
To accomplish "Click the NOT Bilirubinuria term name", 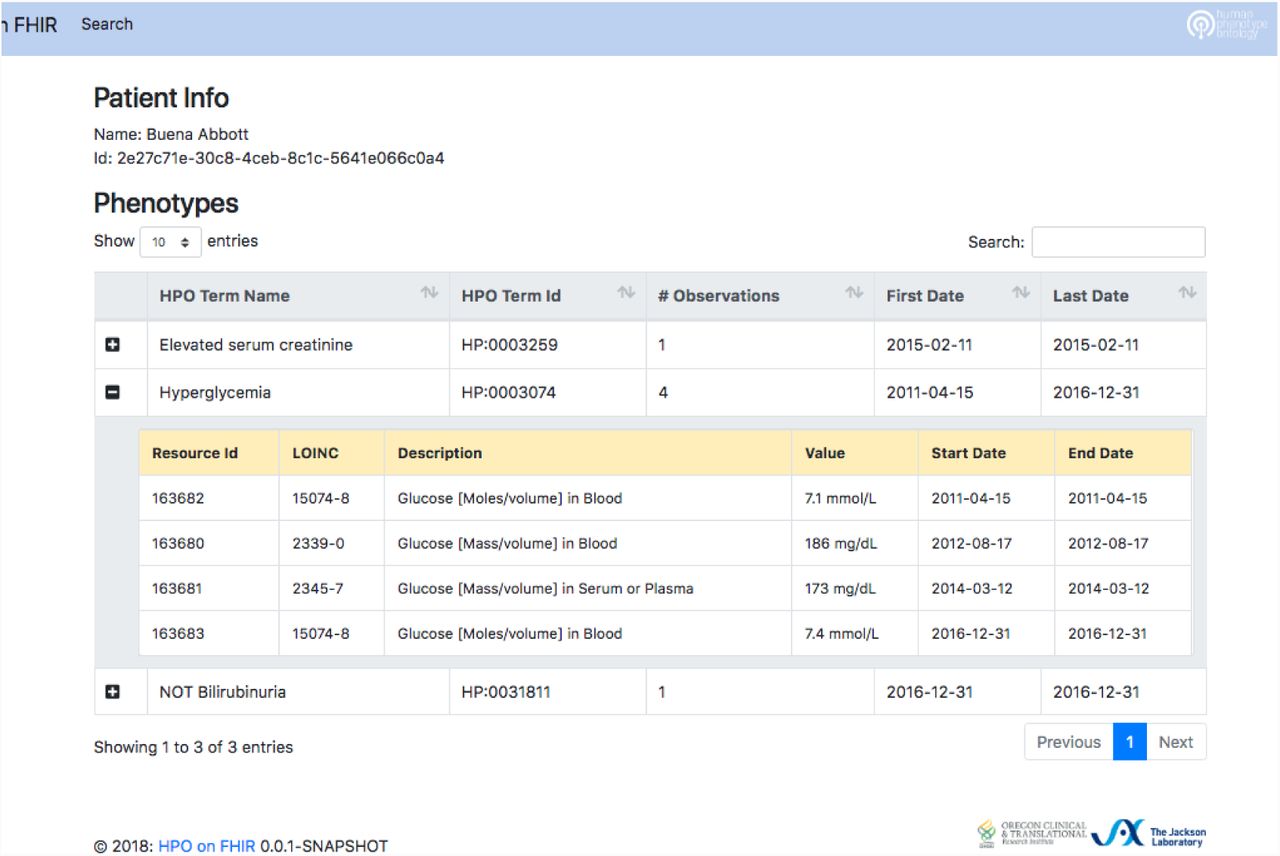I will click(x=223, y=692).
